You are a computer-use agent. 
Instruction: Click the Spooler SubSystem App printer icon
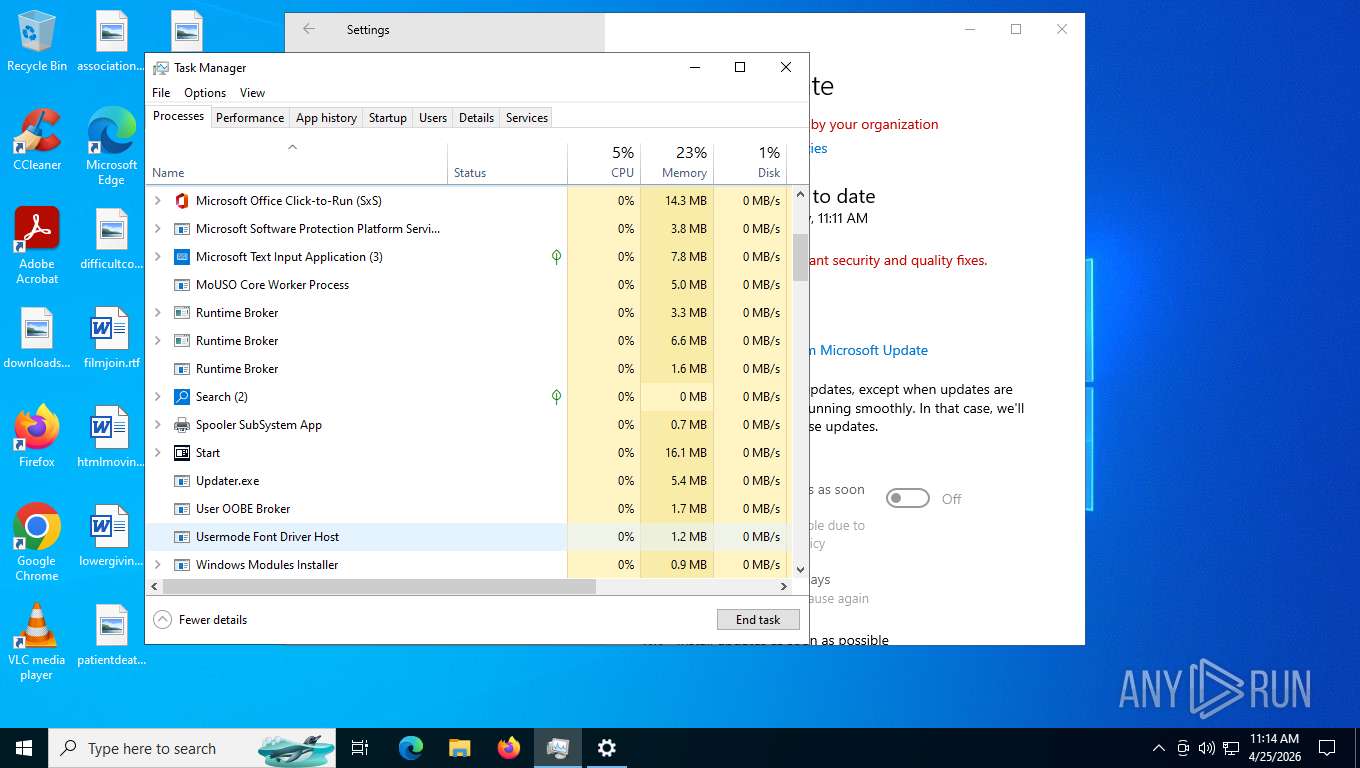(x=182, y=425)
